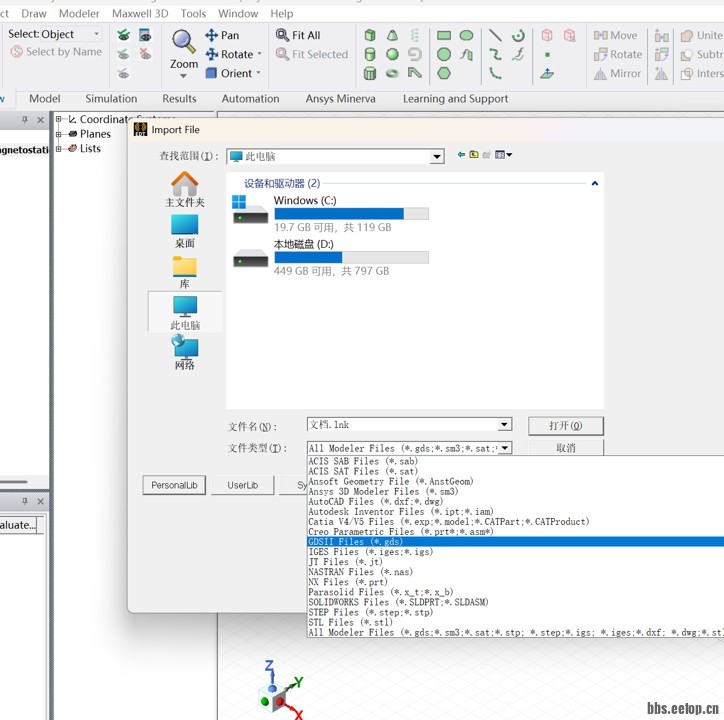
Task: Click the file name input field
Action: coord(403,424)
